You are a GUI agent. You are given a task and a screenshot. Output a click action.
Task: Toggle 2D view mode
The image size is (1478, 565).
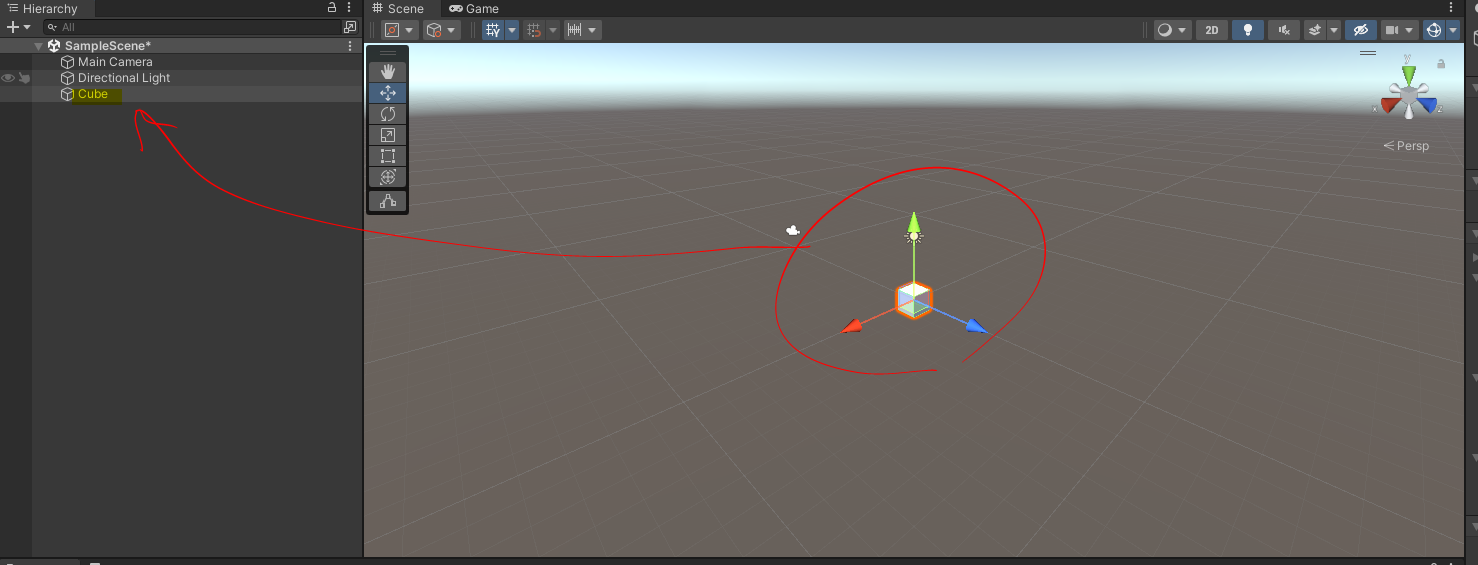(x=1212, y=30)
